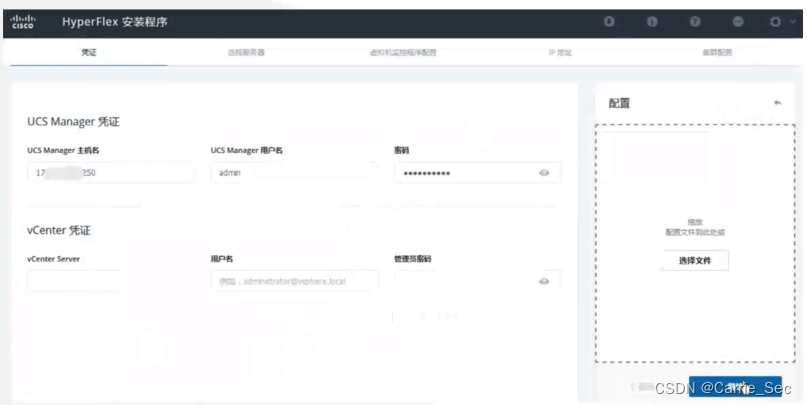Click the UCS Manager 用户名 field with admin
807x405 pixels.
coord(294,173)
